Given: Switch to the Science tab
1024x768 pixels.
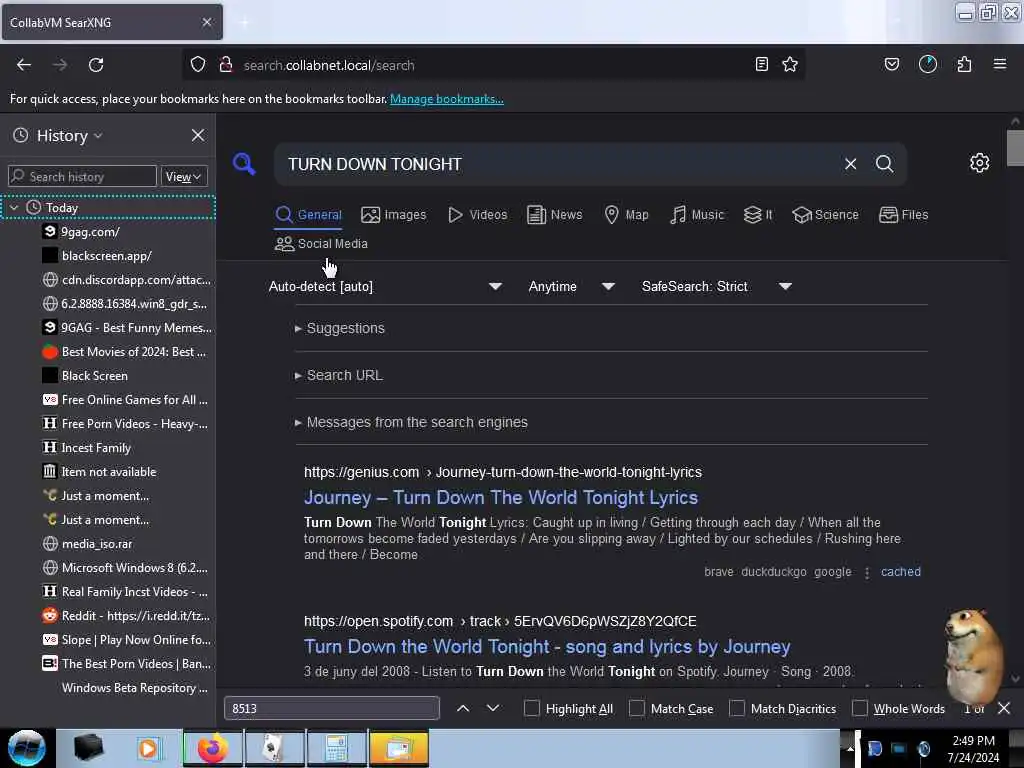Looking at the screenshot, I should (x=825, y=215).
